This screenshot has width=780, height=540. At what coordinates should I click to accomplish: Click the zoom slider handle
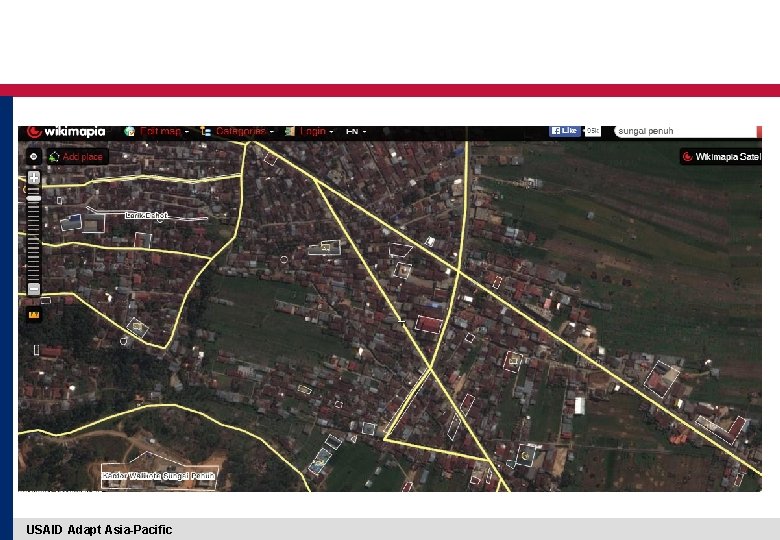(34, 198)
